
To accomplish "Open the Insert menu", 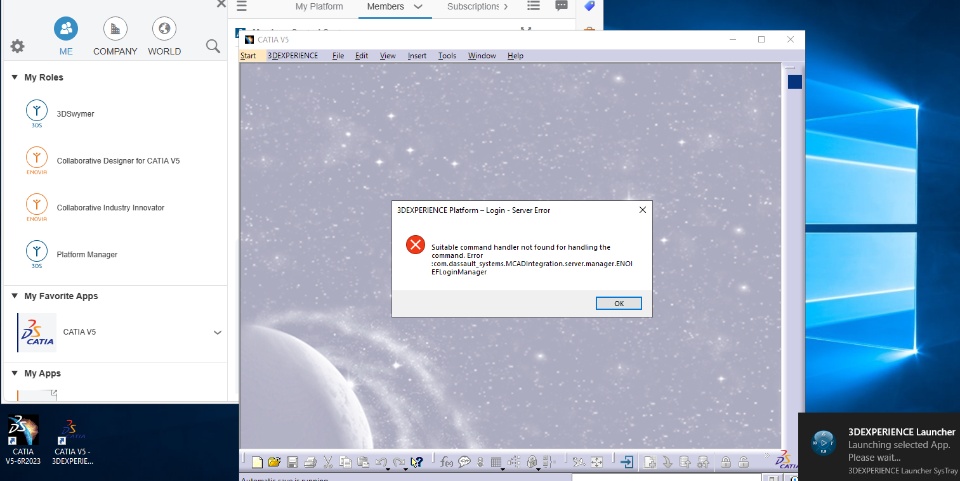I will click(417, 56).
